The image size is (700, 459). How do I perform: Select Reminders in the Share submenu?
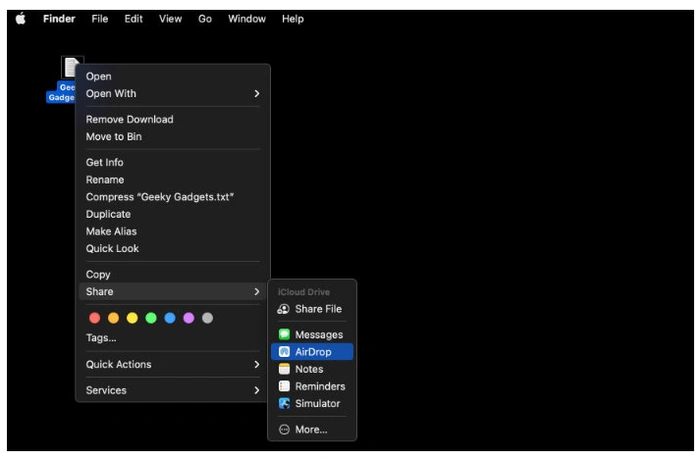(312, 386)
